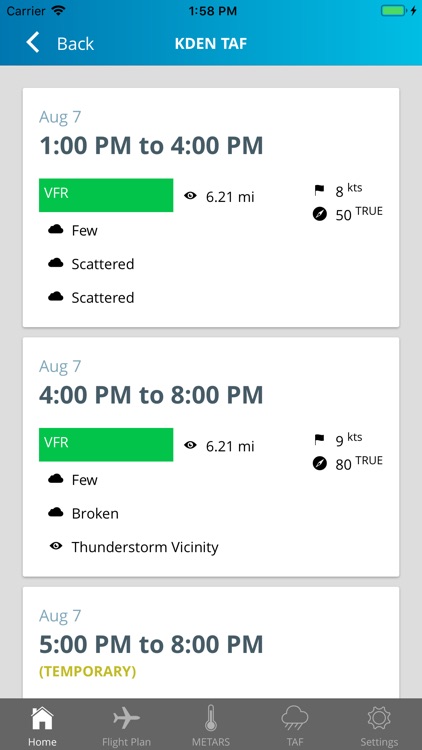Screen dimensions: 422x750
Task: Click the visibility eye icon in 1:00 PM card
Action: pyautogui.click(x=190, y=195)
